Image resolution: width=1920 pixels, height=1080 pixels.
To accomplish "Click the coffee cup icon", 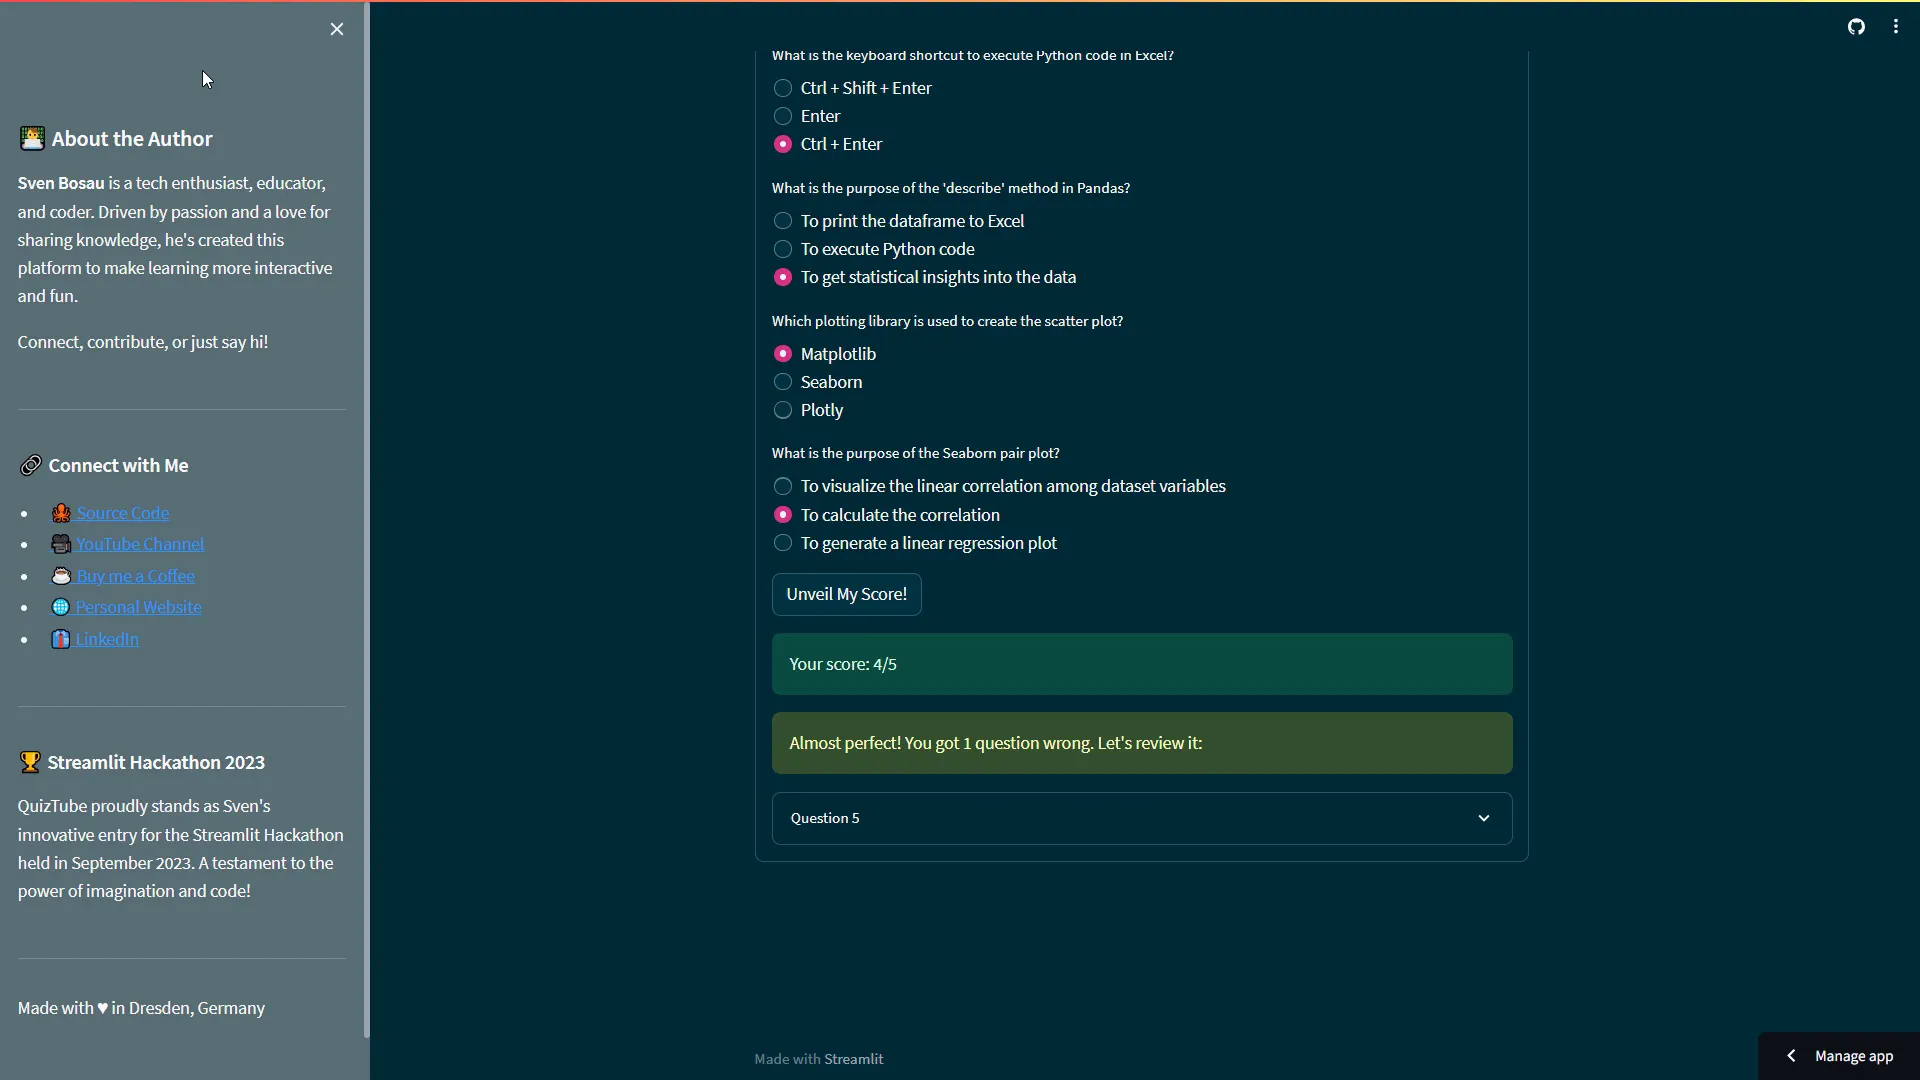I will (x=61, y=576).
